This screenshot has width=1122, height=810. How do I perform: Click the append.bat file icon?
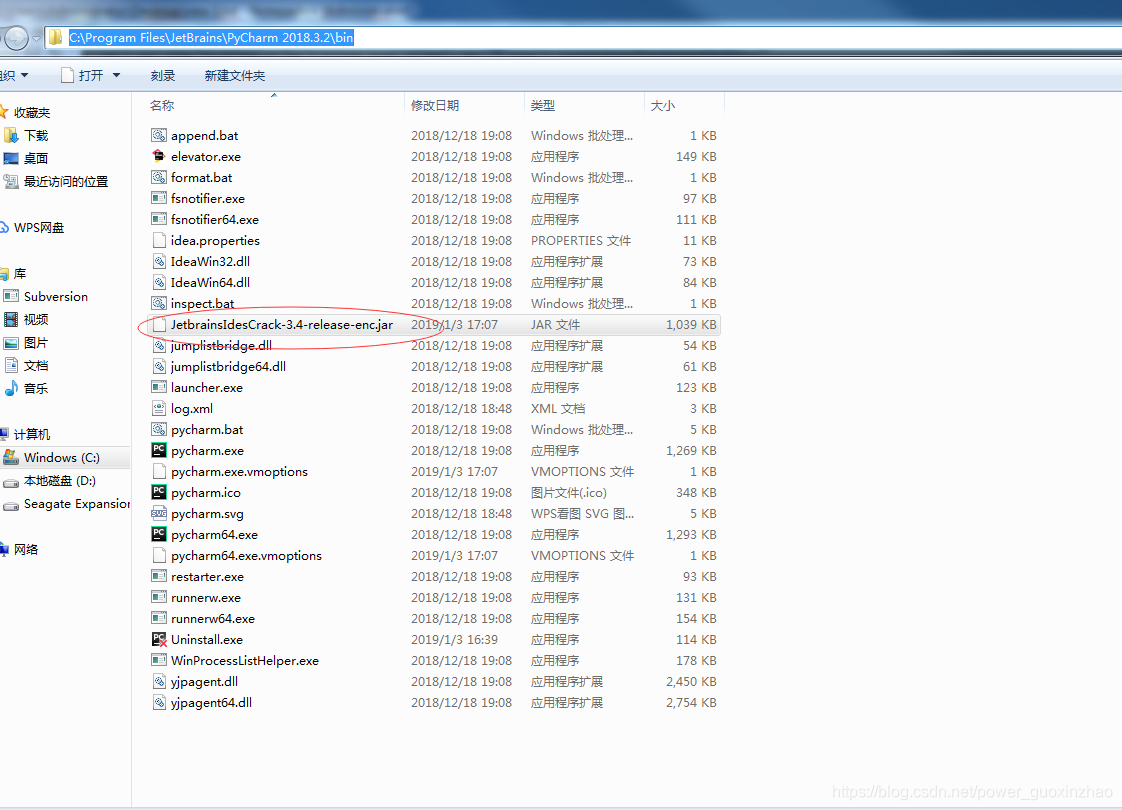click(x=159, y=135)
